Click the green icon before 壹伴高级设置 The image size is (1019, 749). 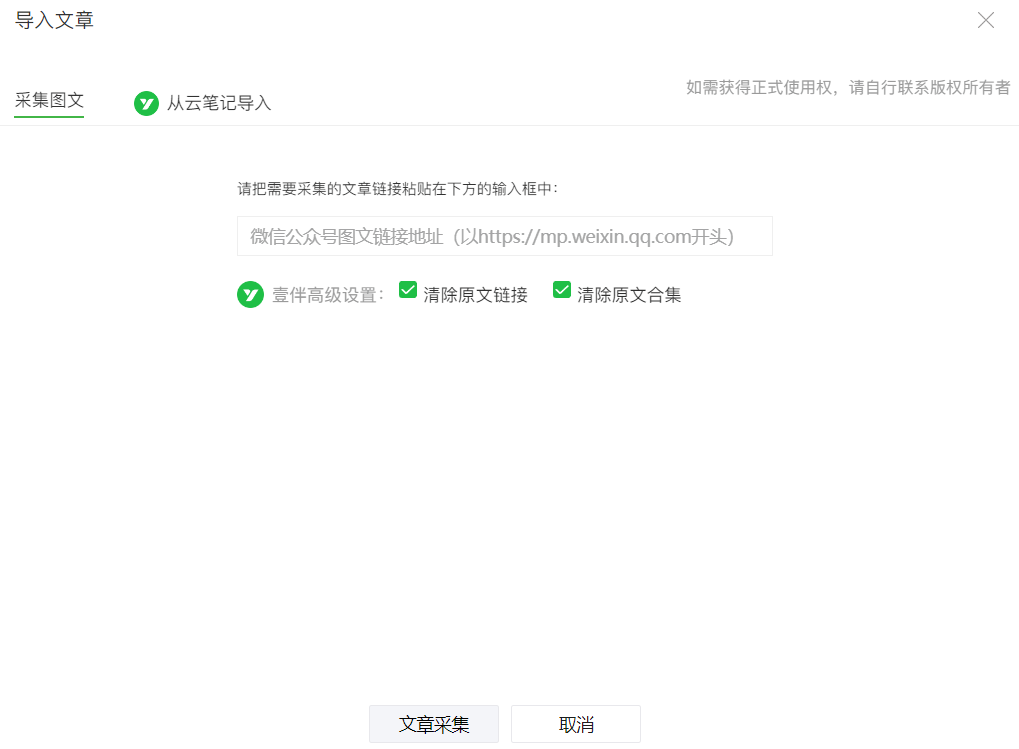coord(250,294)
